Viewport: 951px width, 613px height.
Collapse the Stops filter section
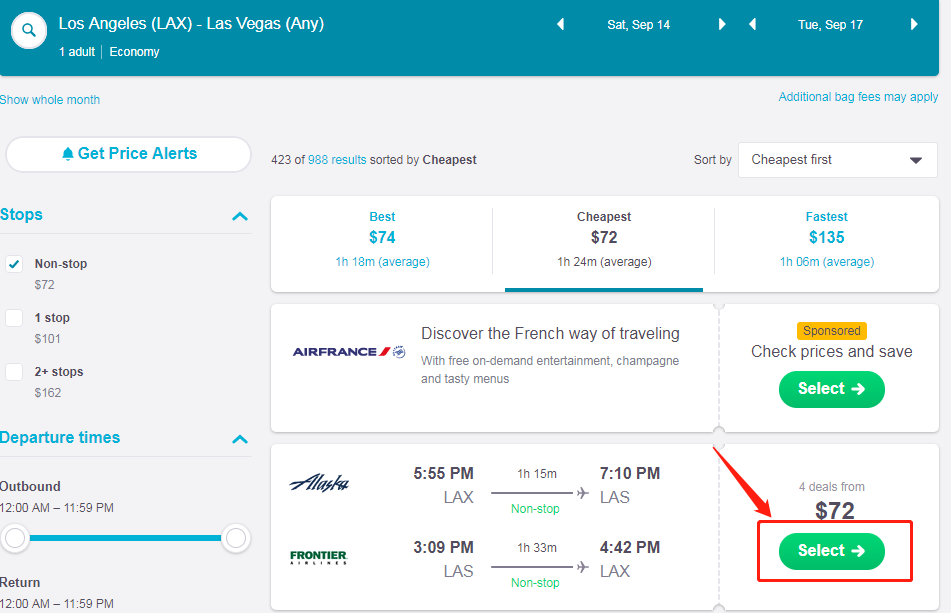240,216
